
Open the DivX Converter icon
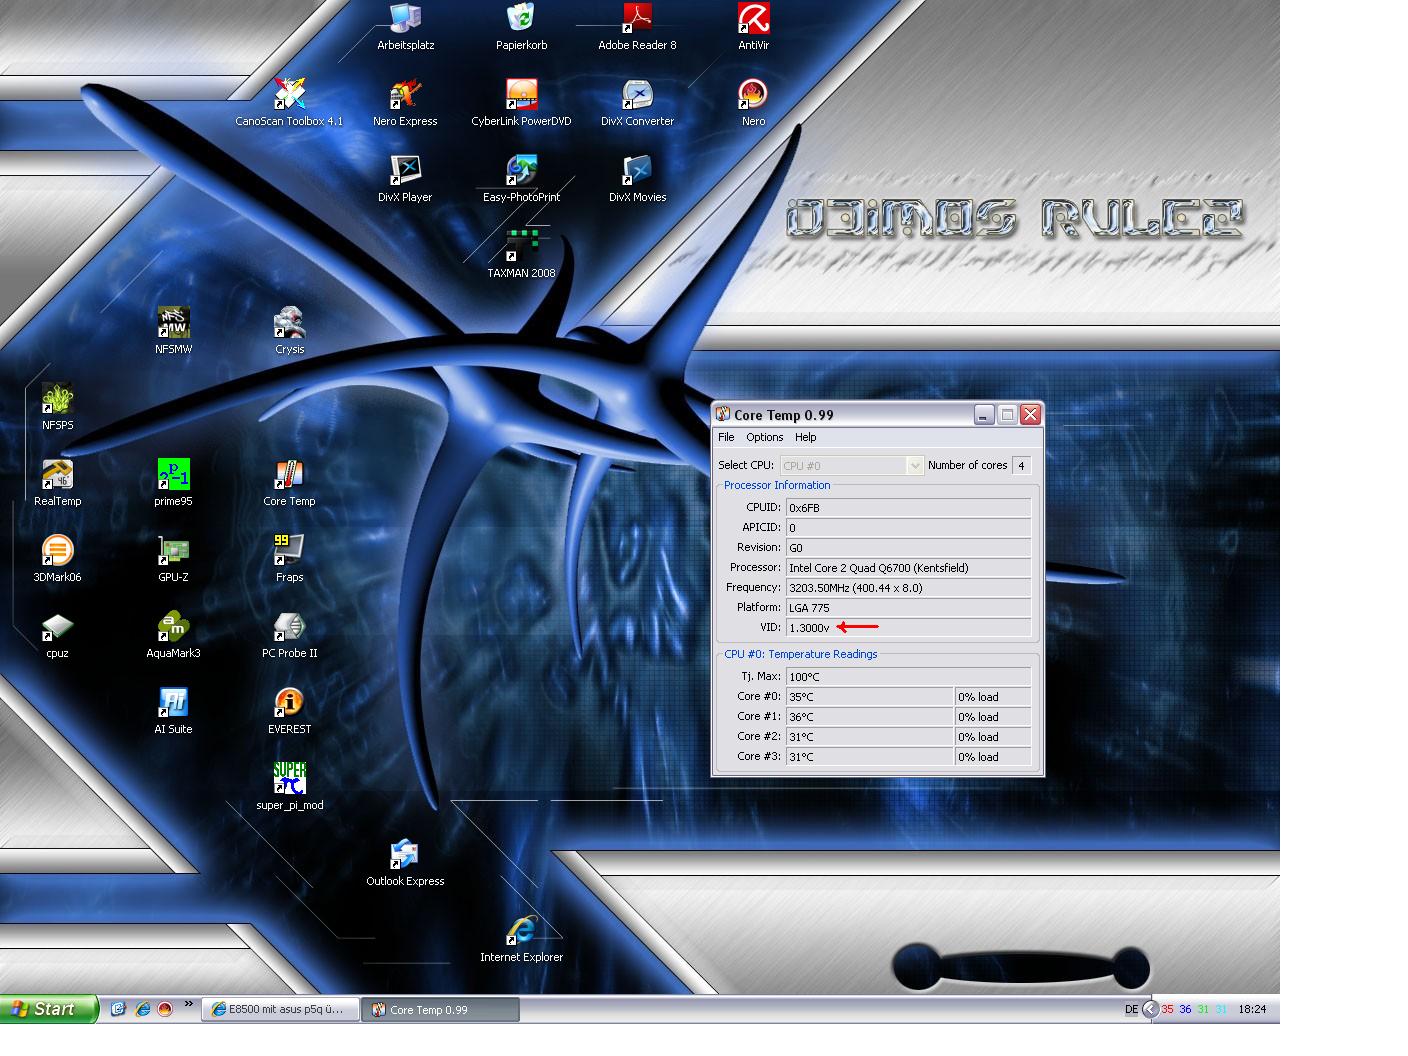(x=637, y=103)
